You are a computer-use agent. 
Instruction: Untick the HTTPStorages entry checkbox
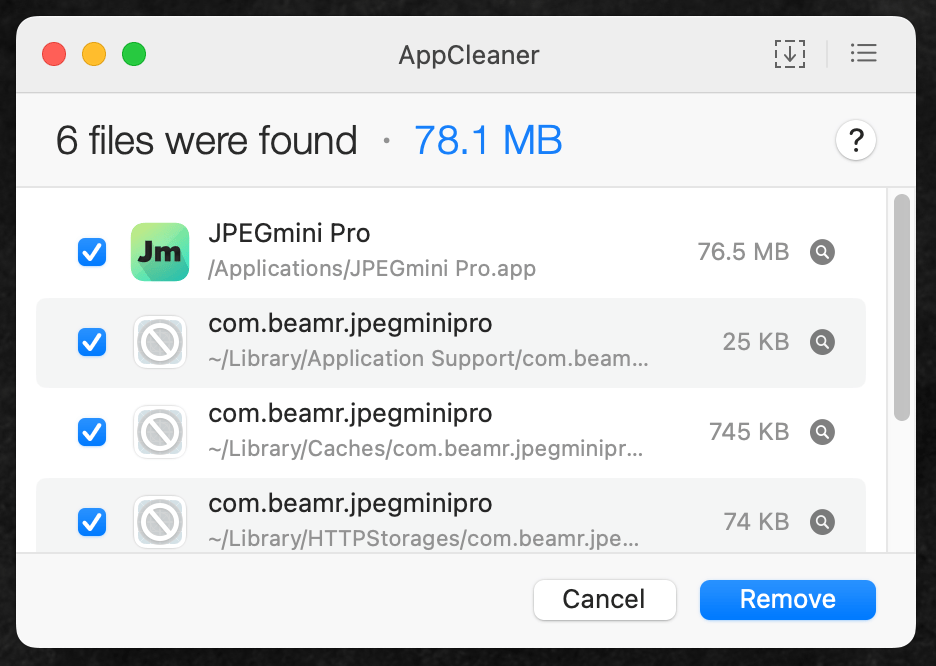point(92,522)
